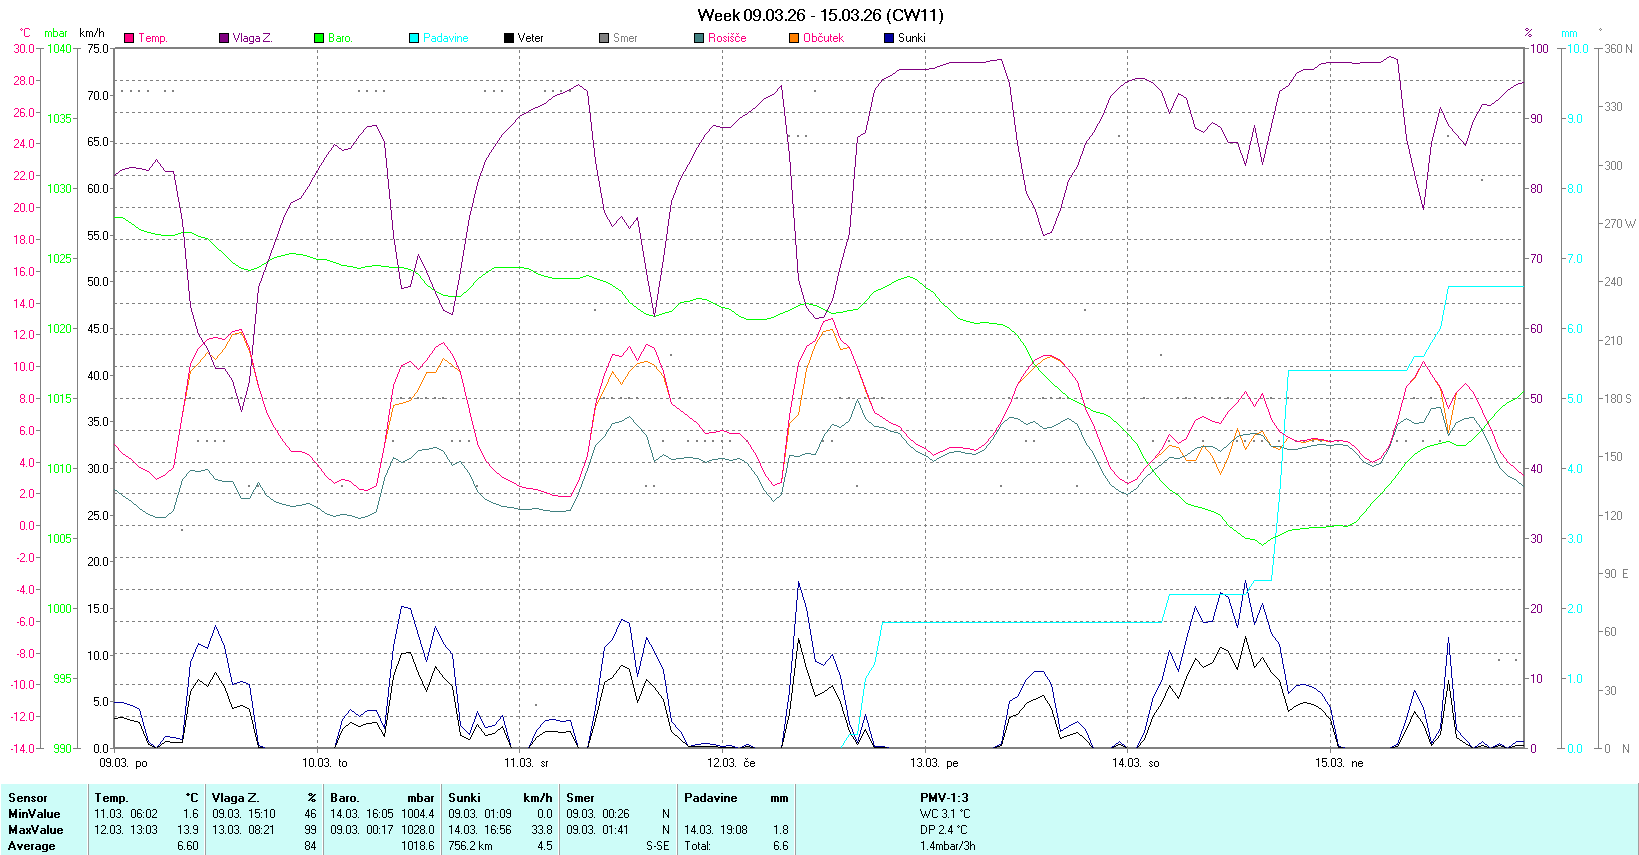
Task: Click the purple Vlaga Z. legend swatch
Action: [x=224, y=38]
